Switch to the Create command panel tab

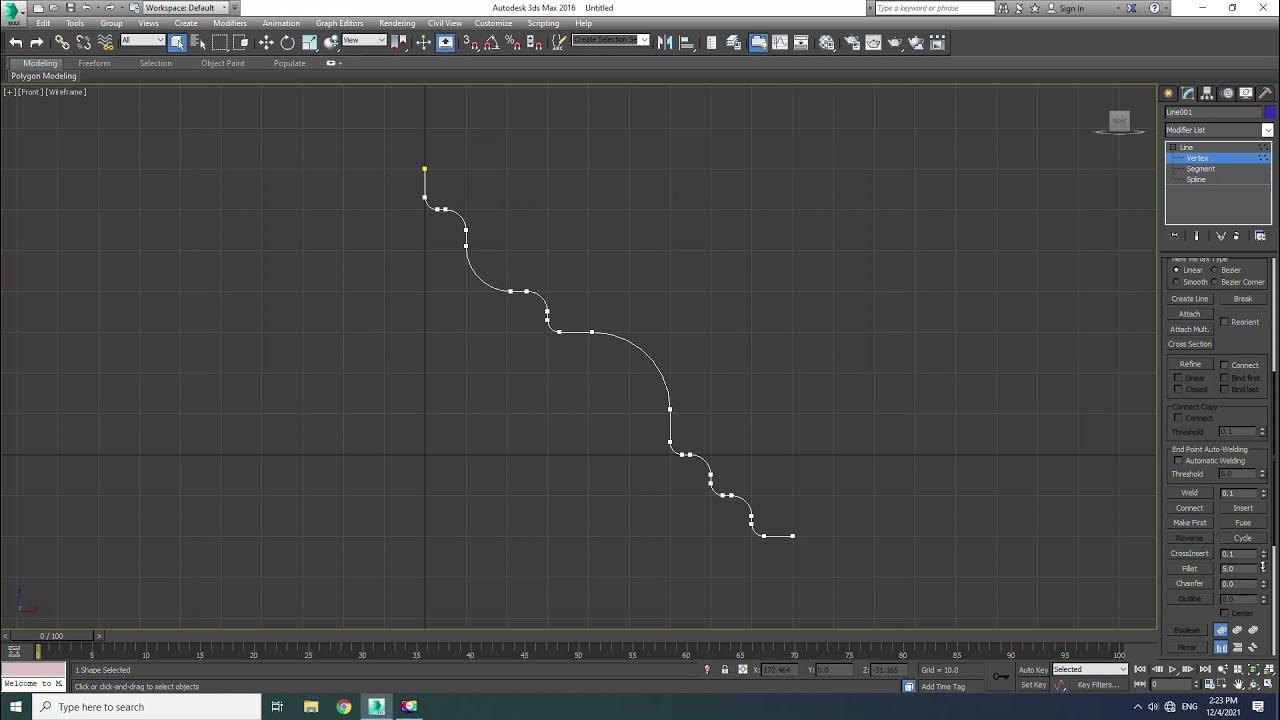(x=1168, y=93)
